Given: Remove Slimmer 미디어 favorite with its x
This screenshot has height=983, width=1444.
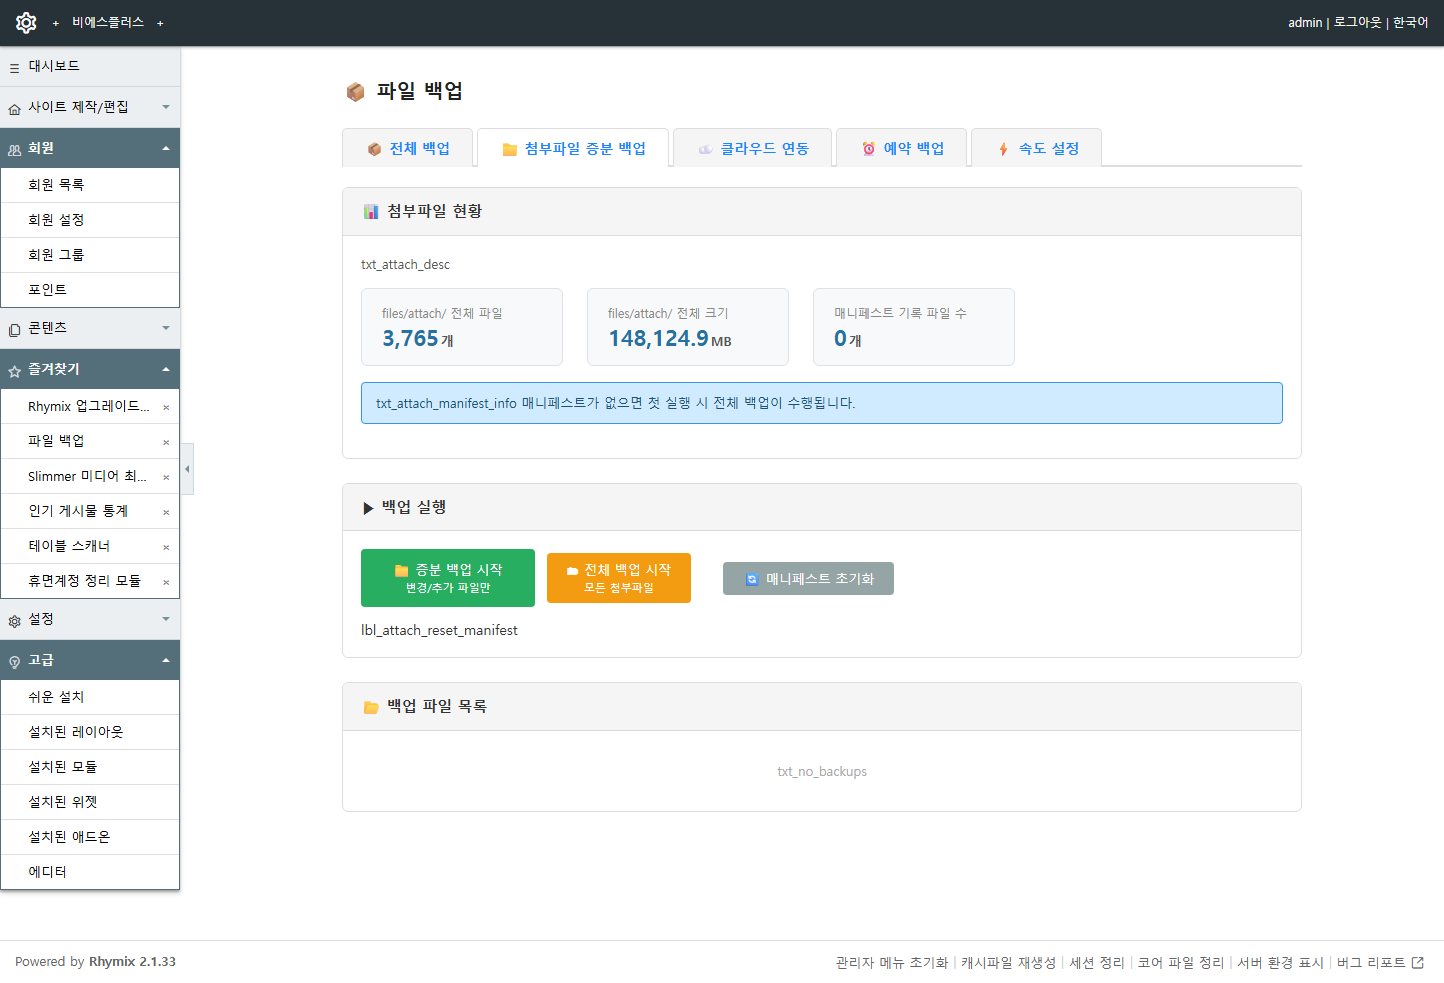Looking at the screenshot, I should point(166,477).
